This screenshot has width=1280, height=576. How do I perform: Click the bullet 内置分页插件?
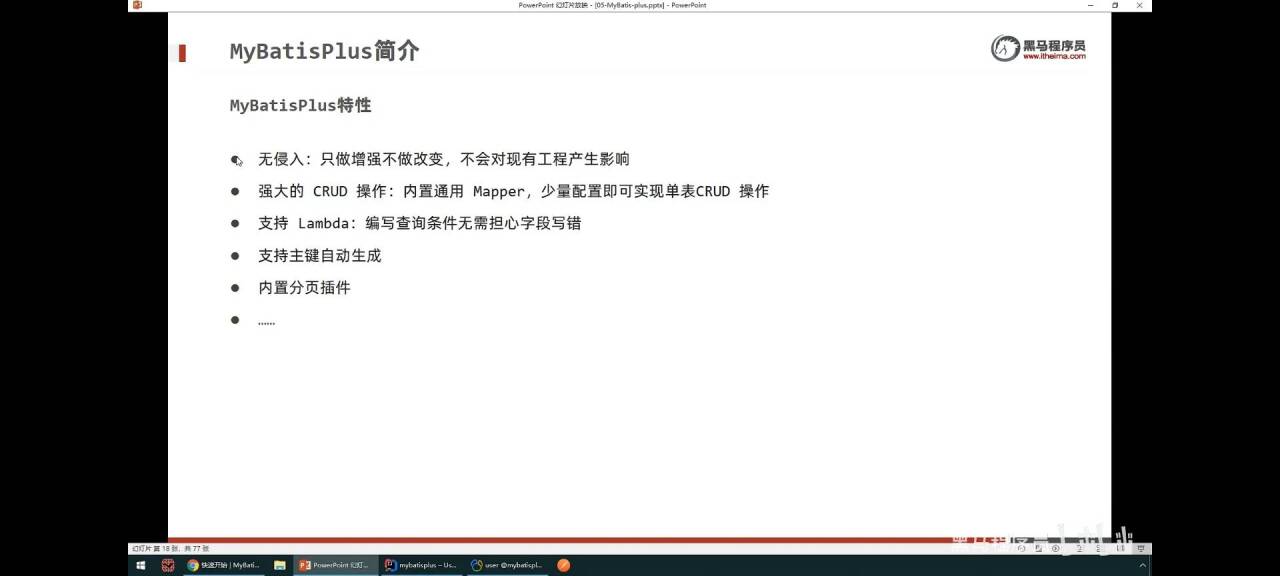[x=304, y=287]
